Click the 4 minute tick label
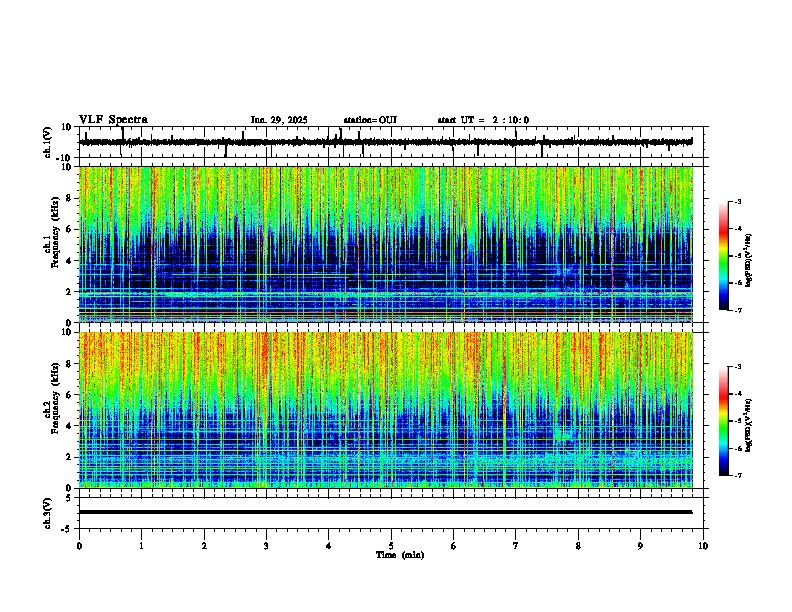This screenshot has height=612, width=792. tap(329, 546)
